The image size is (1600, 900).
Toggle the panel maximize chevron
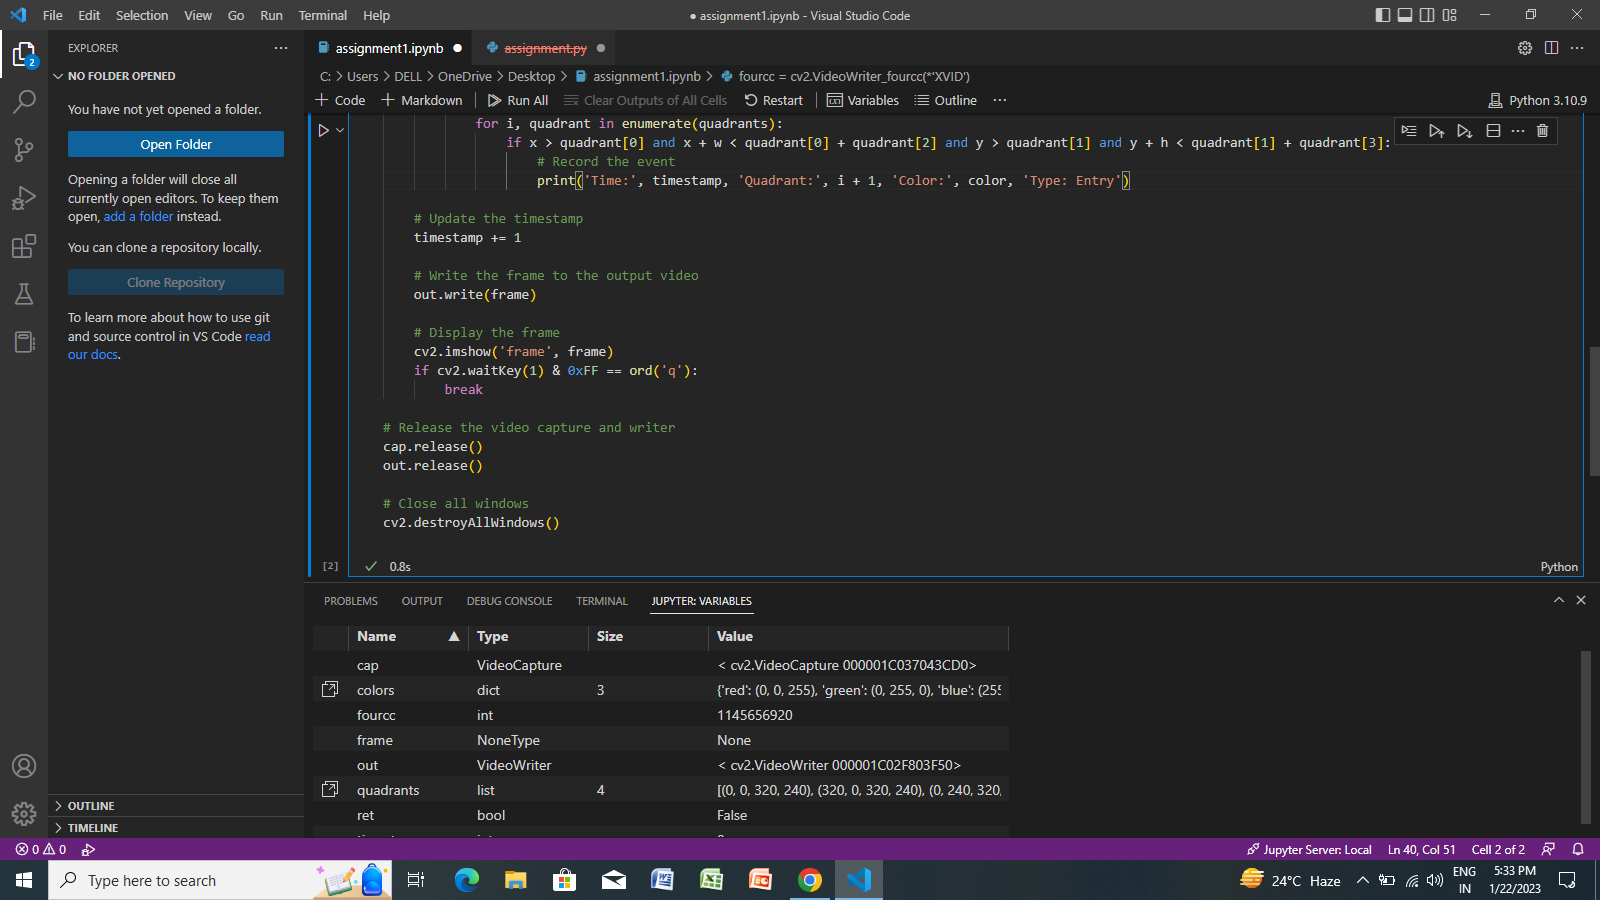click(1558, 600)
